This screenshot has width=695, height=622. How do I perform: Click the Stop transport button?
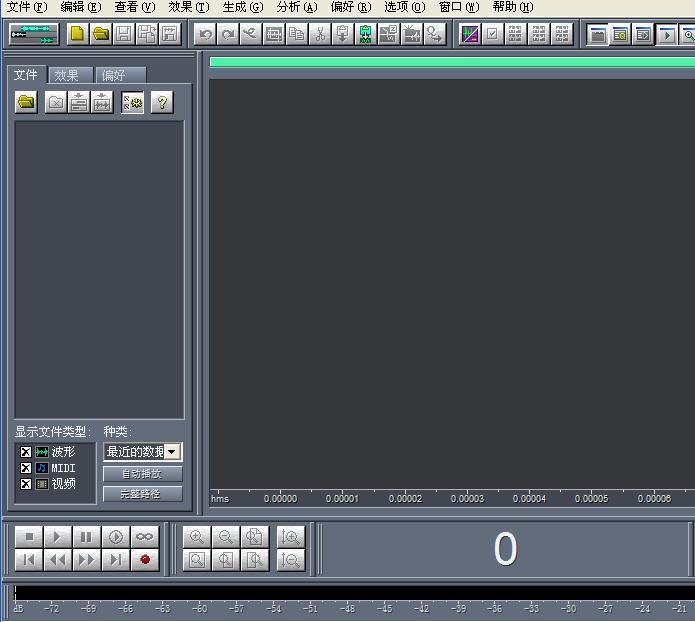28,537
